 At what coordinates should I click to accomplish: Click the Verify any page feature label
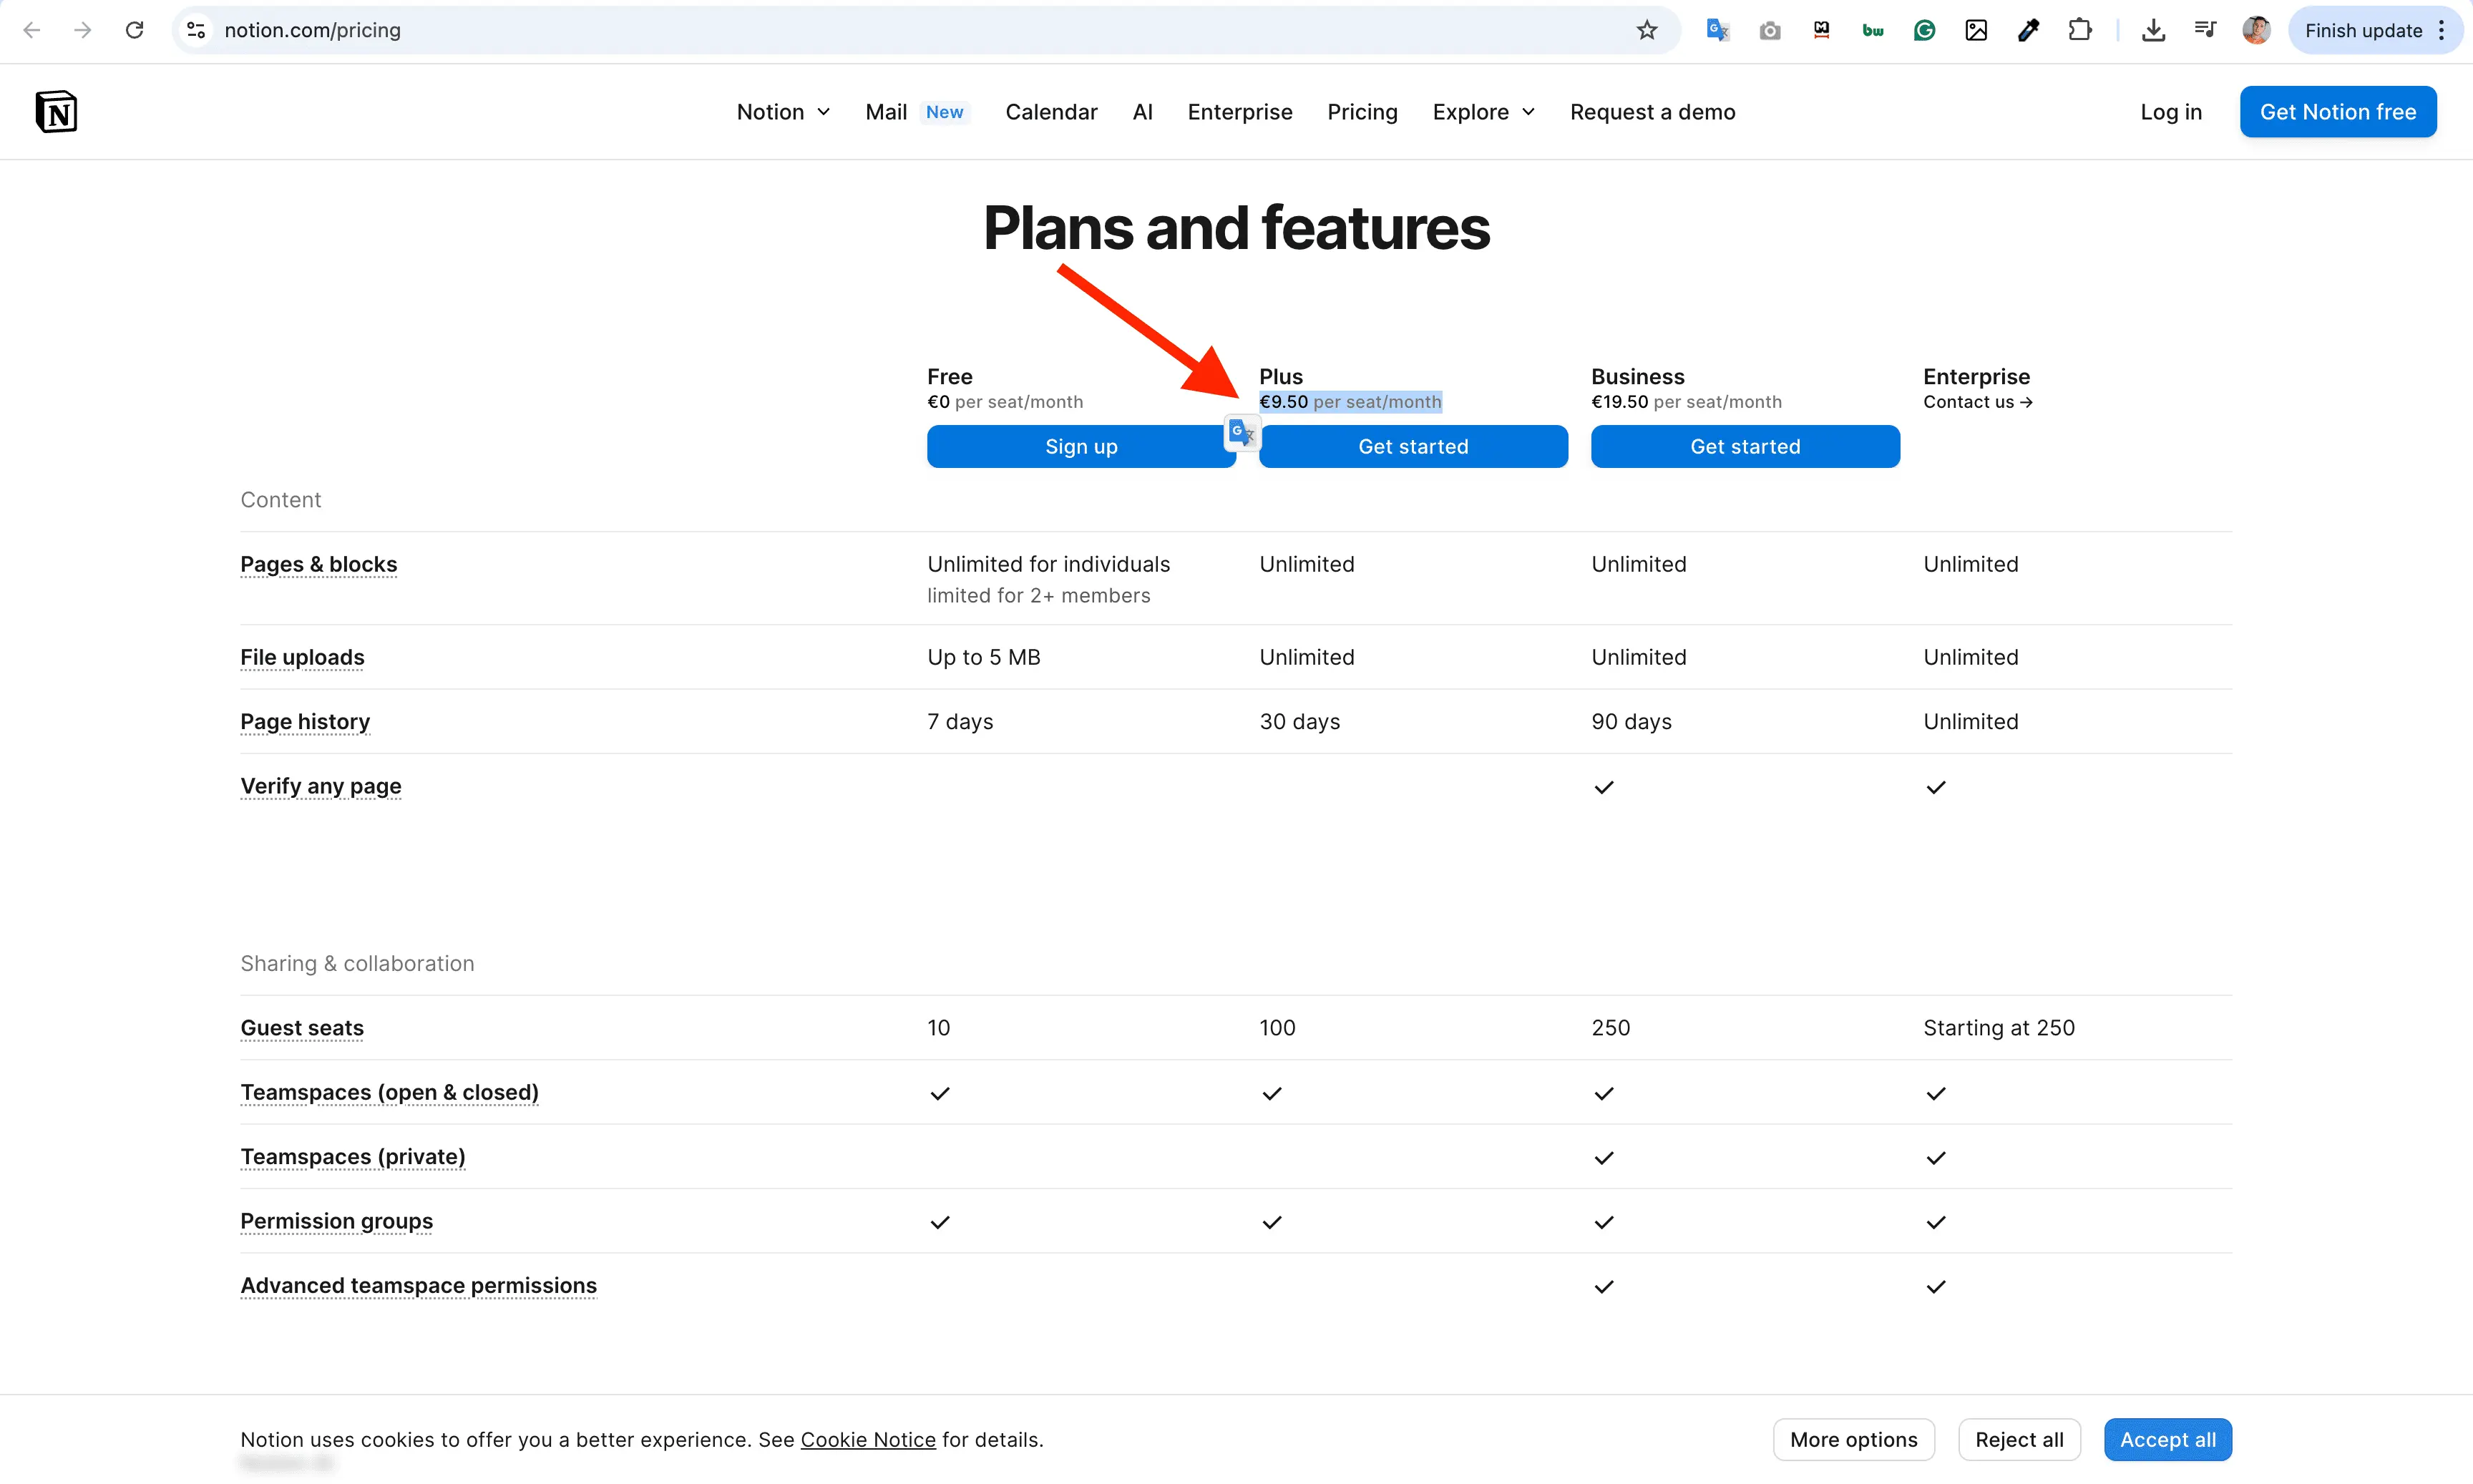coord(320,786)
